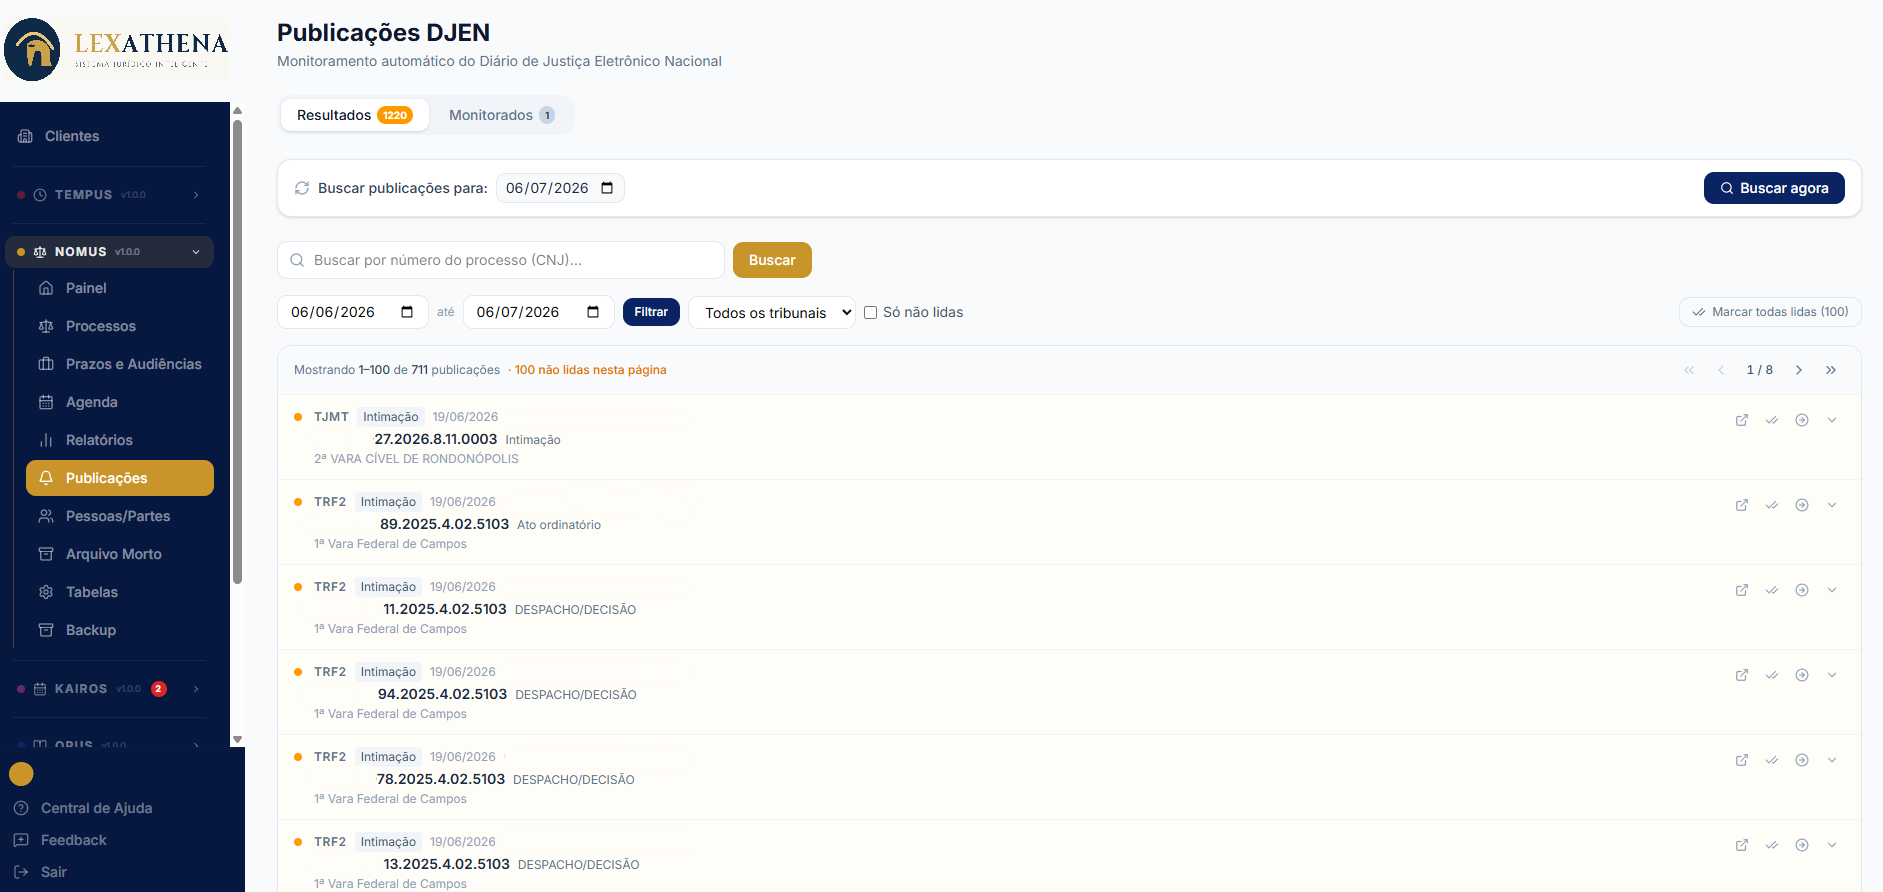
Task: Click refresh icon beside Buscar publicações para
Action: coord(302,188)
